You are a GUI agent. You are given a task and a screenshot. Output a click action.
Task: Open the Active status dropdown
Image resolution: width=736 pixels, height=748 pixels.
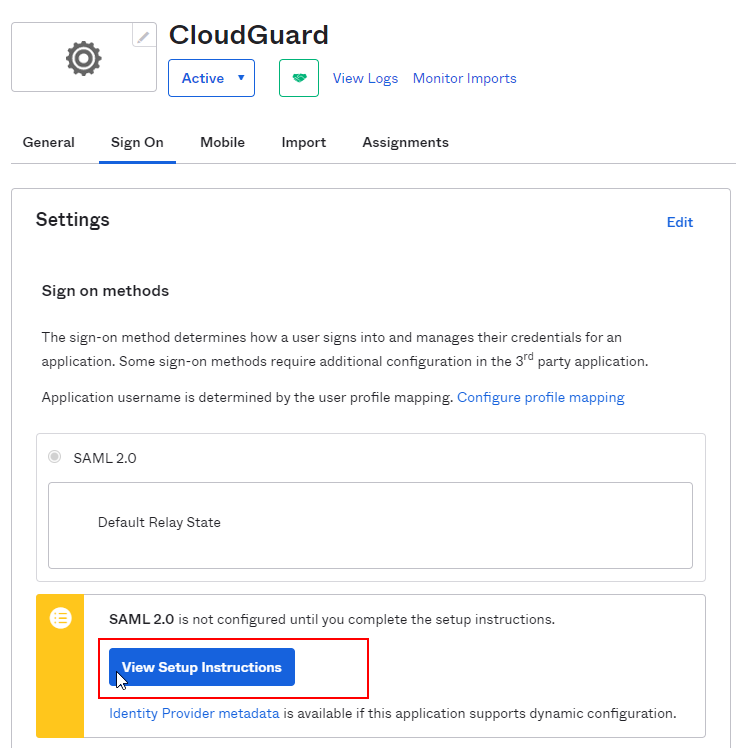tap(211, 78)
